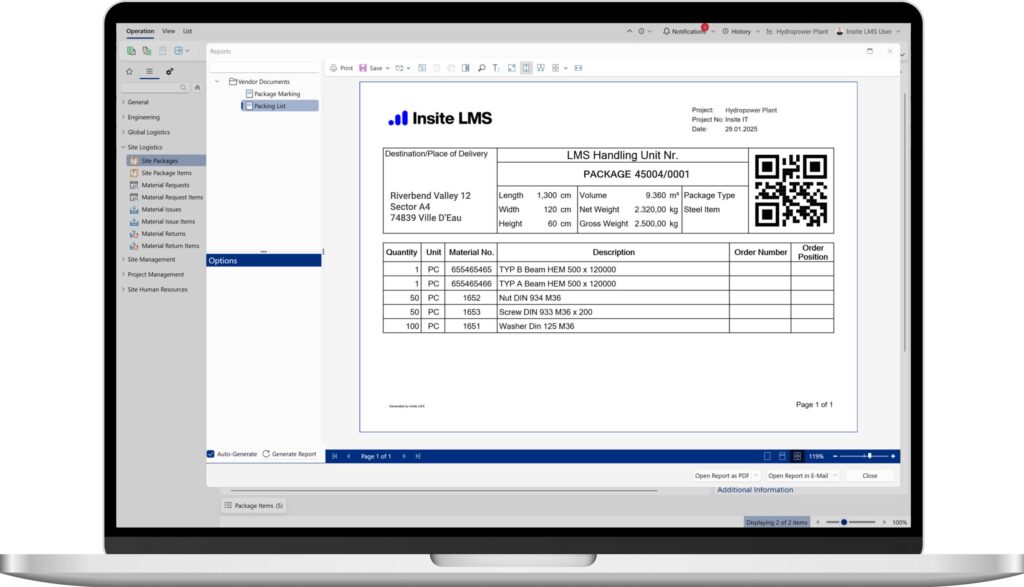Go to next report page arrow

tap(404, 456)
